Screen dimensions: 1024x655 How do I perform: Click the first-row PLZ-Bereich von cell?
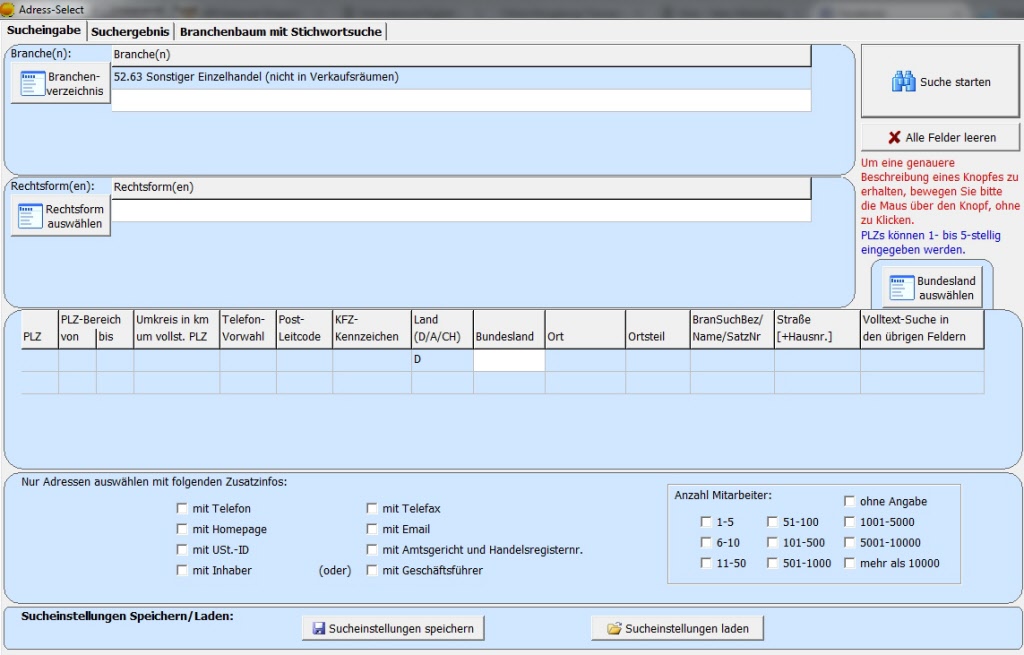click(x=78, y=360)
